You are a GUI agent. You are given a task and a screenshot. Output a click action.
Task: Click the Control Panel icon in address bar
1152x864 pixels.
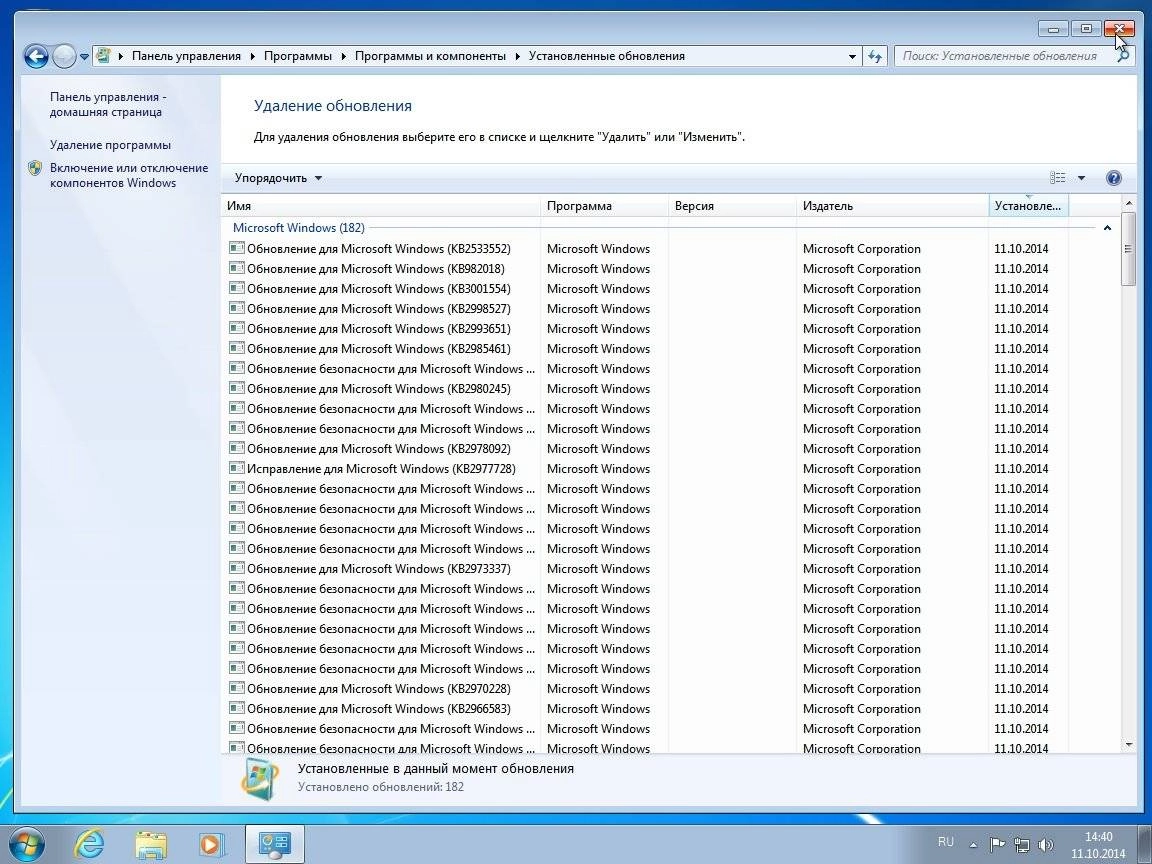(104, 56)
